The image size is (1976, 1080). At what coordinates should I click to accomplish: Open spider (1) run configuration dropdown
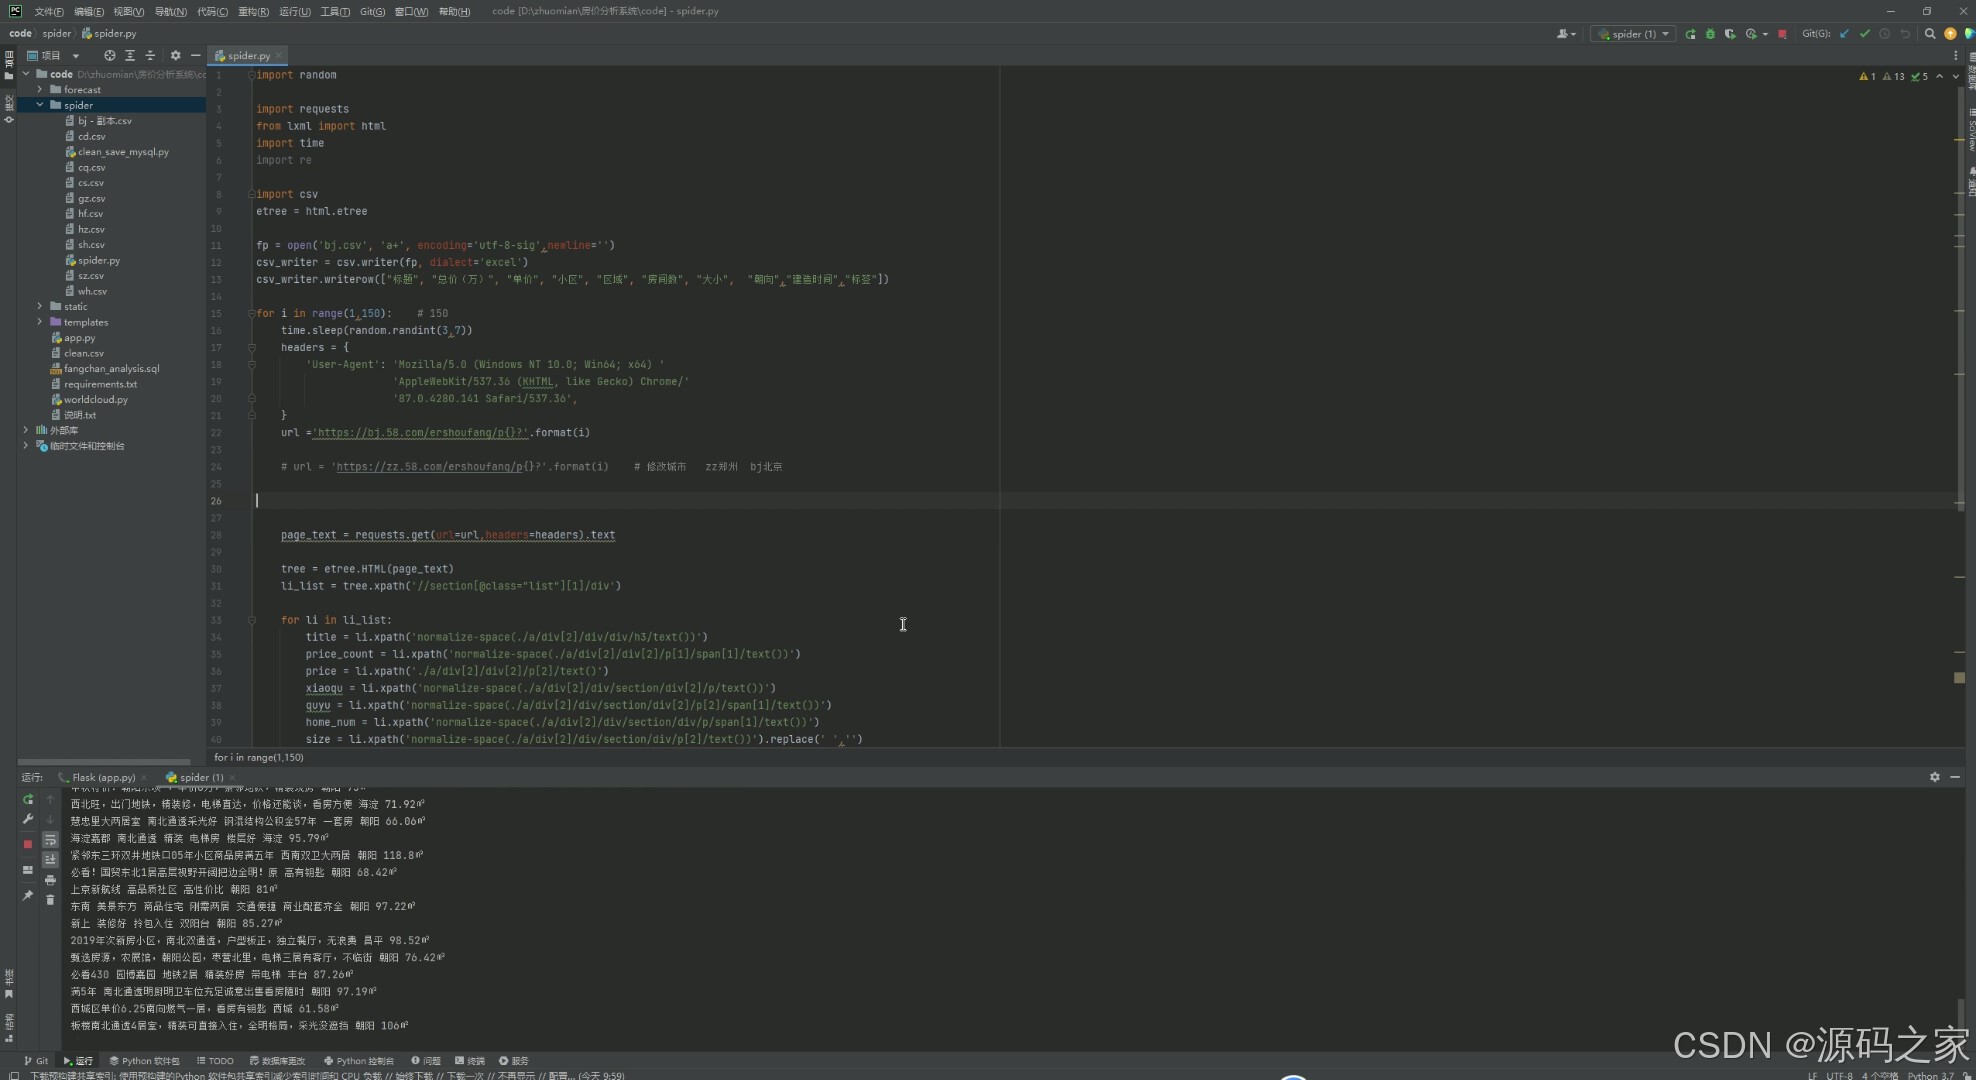tap(1633, 34)
